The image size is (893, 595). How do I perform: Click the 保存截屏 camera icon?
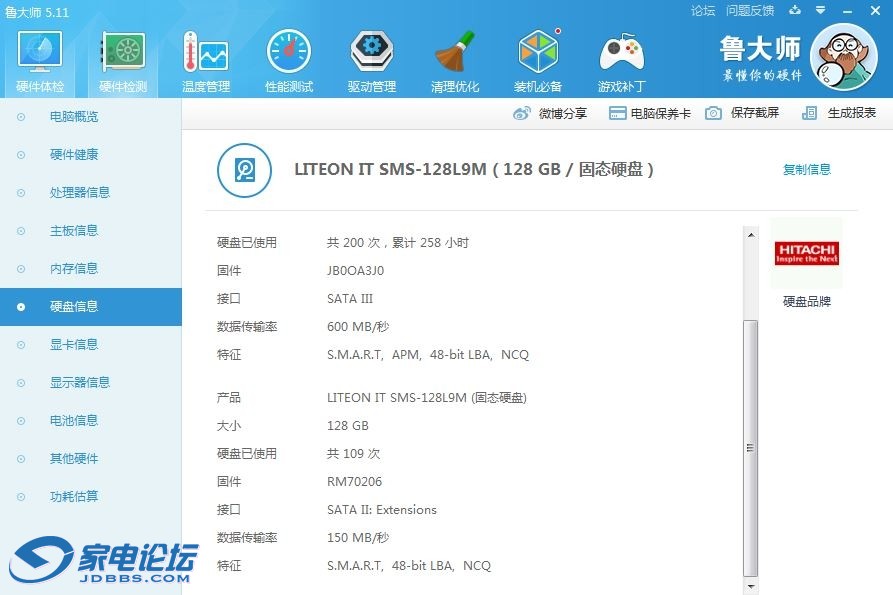[x=713, y=113]
